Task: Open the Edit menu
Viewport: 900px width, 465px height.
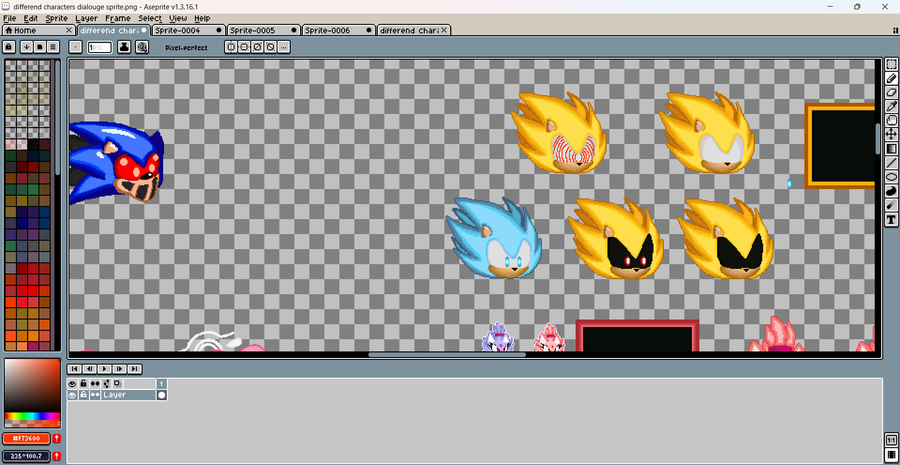Action: (30, 18)
